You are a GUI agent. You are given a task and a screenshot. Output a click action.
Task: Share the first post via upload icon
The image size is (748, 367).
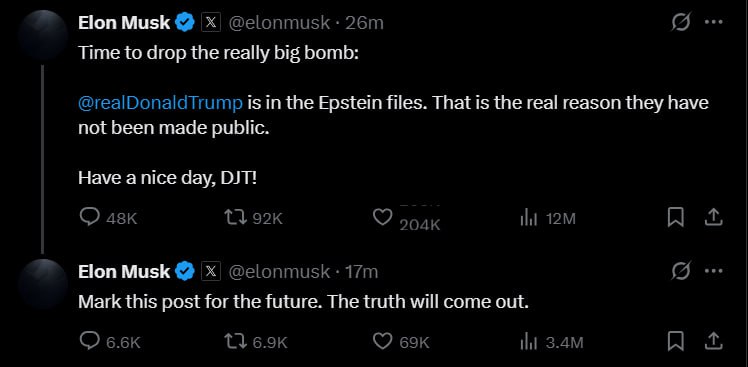tap(713, 218)
